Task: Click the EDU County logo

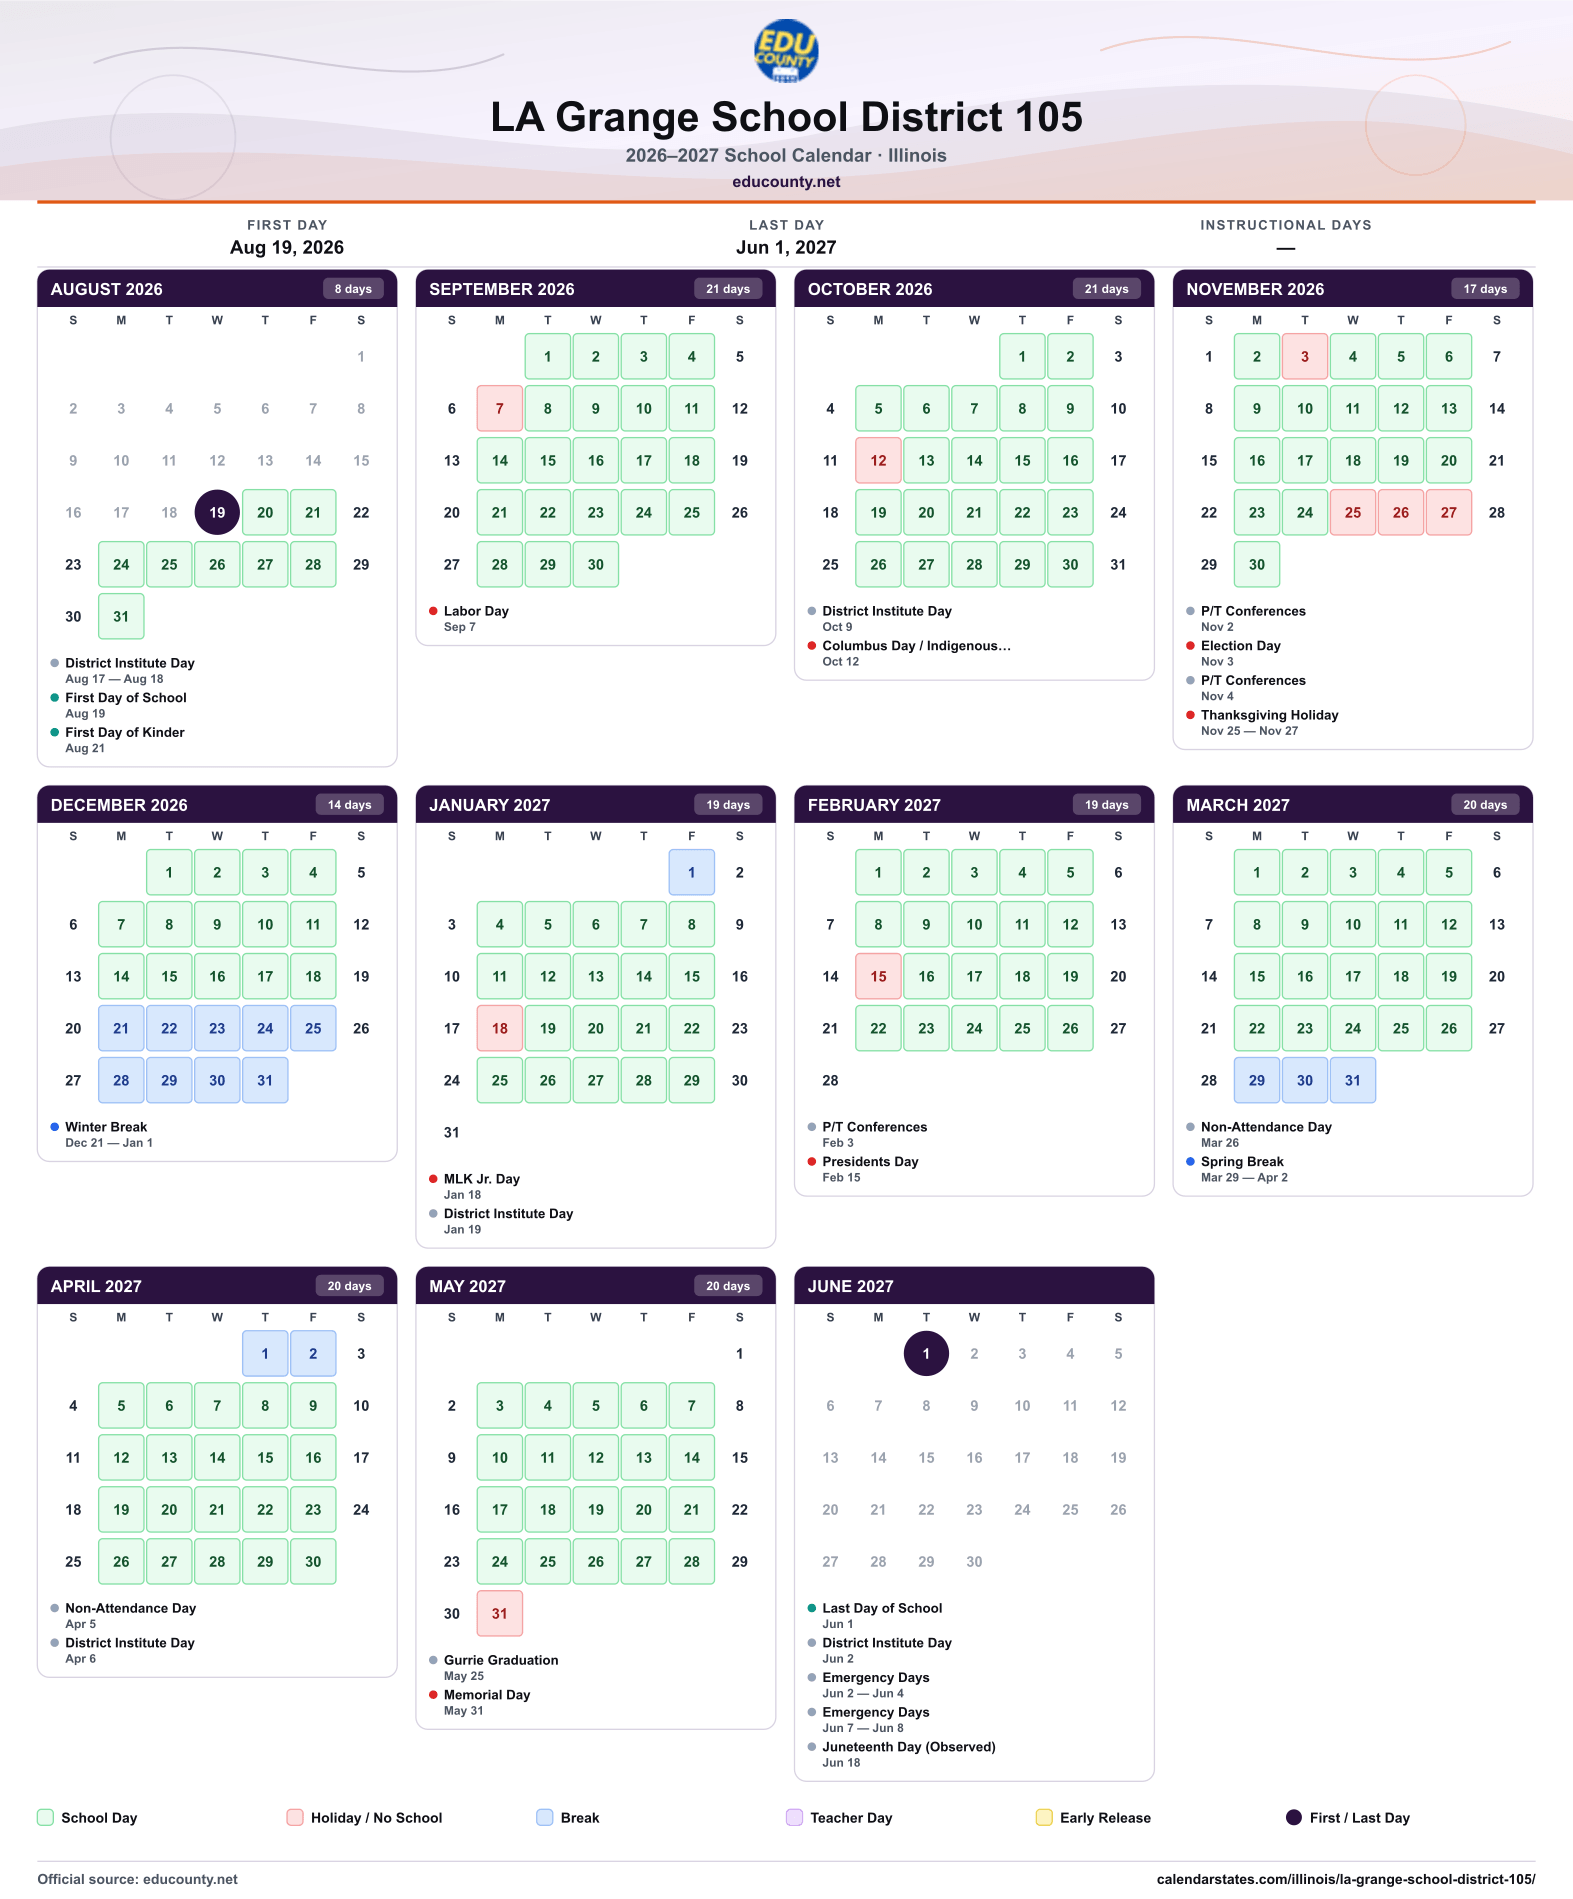Action: click(x=786, y=51)
